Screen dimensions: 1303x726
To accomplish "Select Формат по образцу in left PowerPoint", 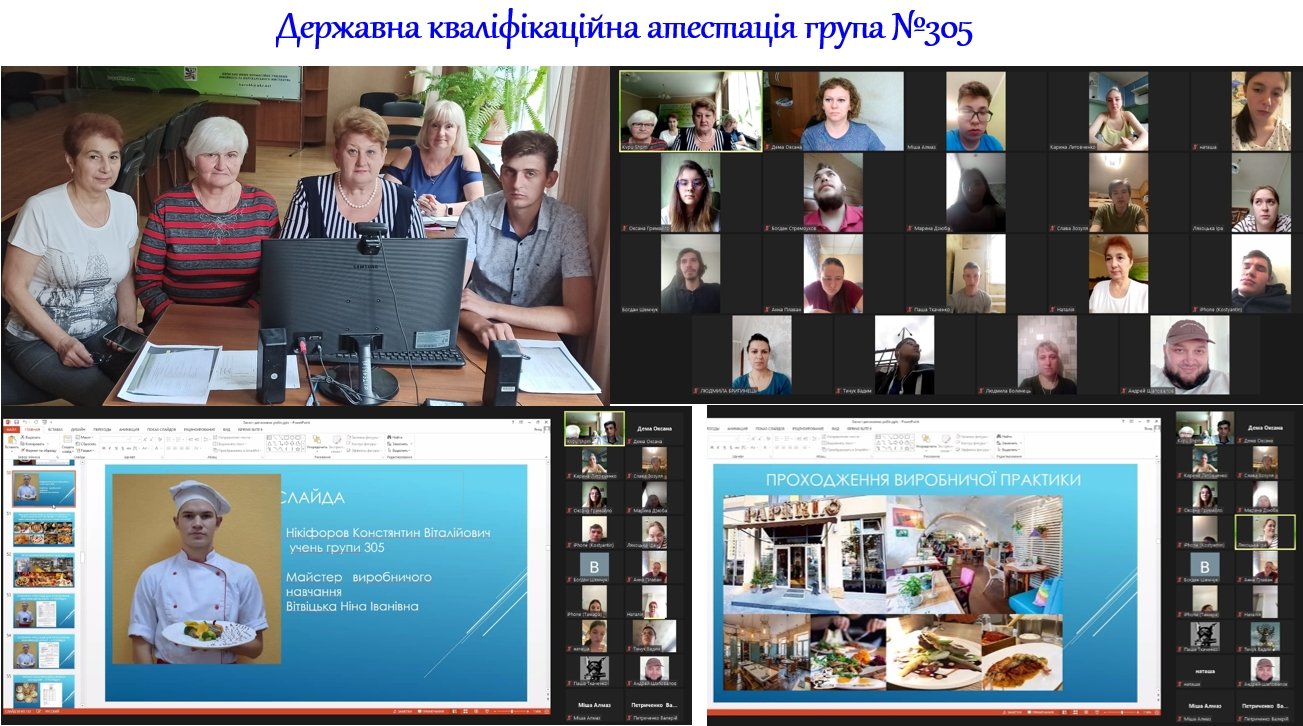I will point(38,450).
